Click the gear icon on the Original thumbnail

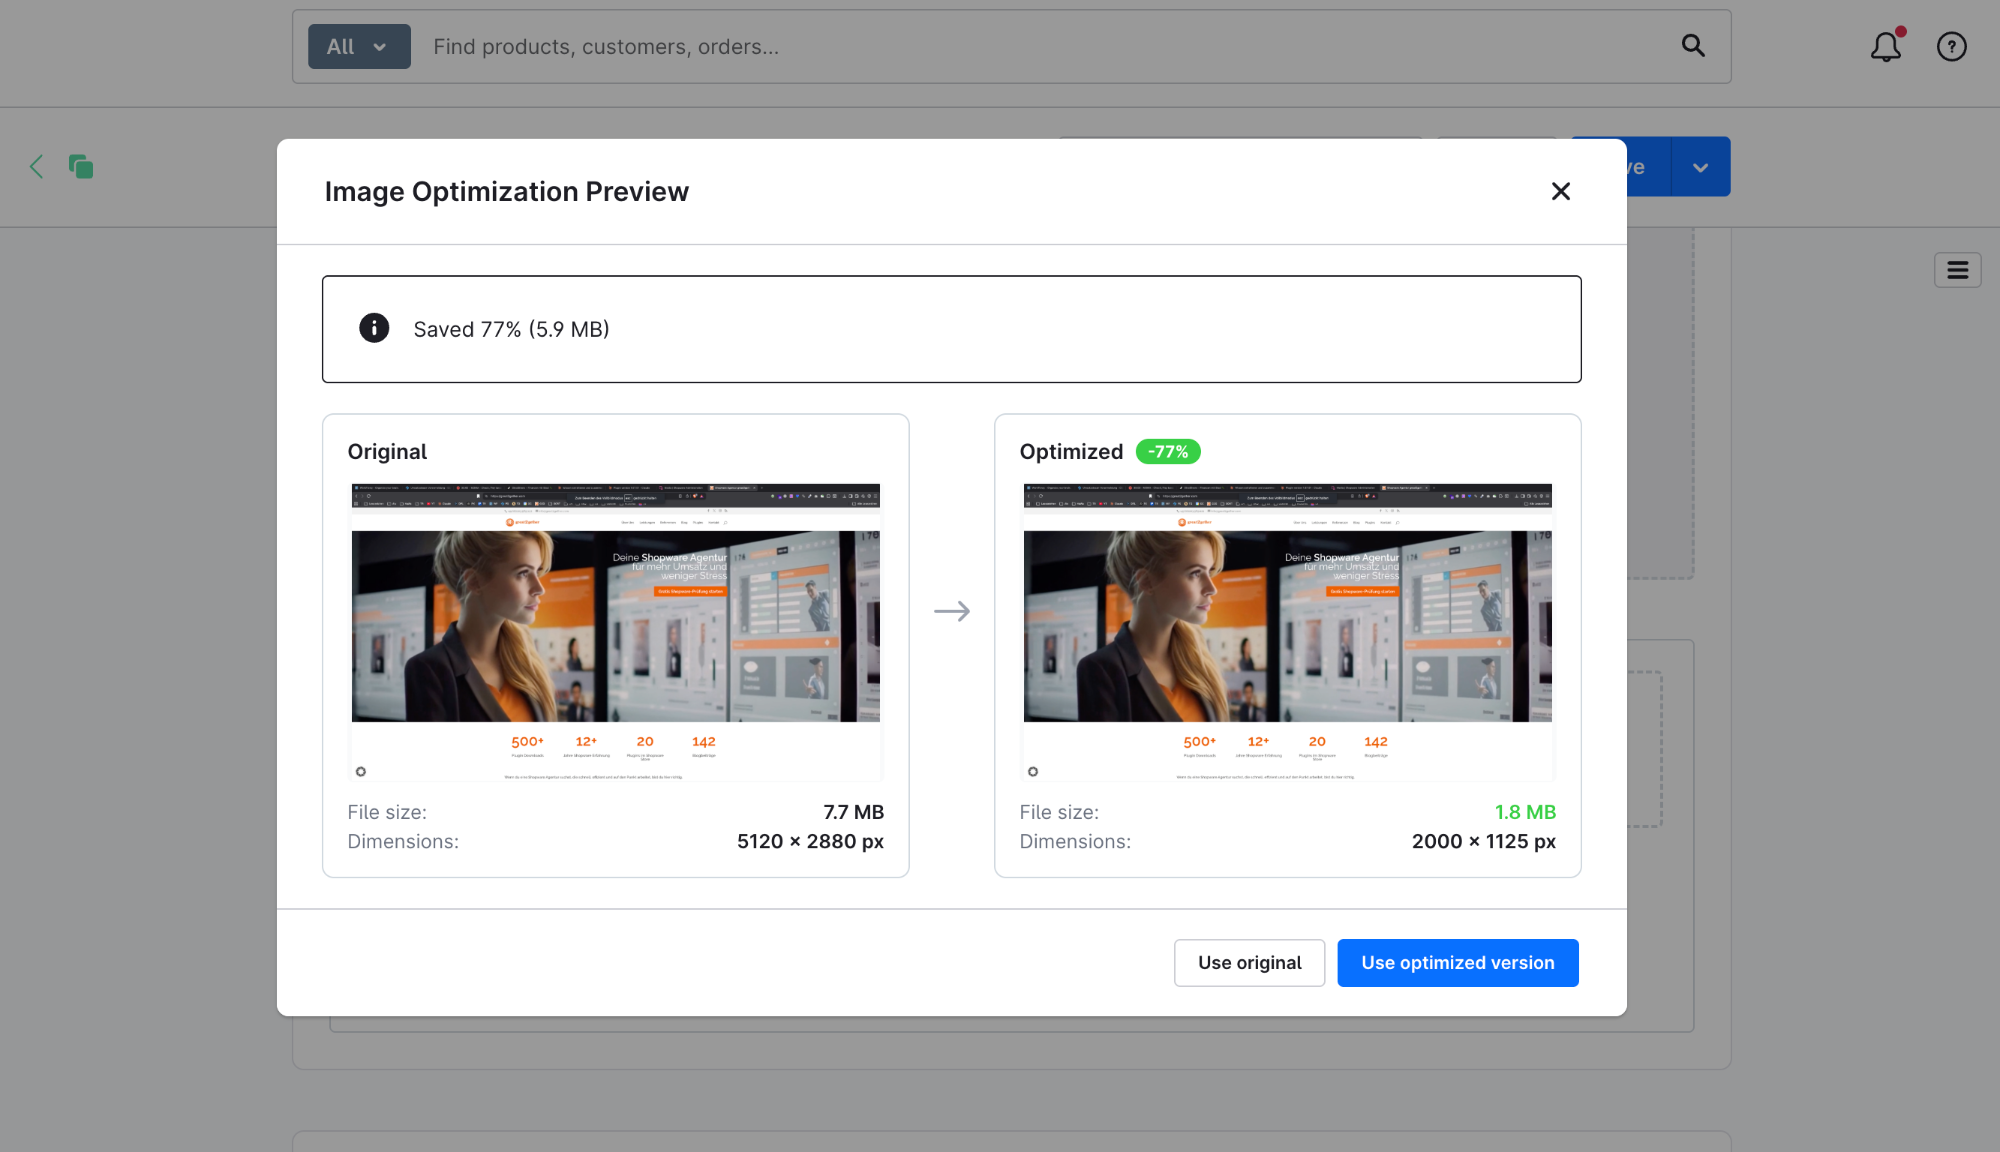361,771
